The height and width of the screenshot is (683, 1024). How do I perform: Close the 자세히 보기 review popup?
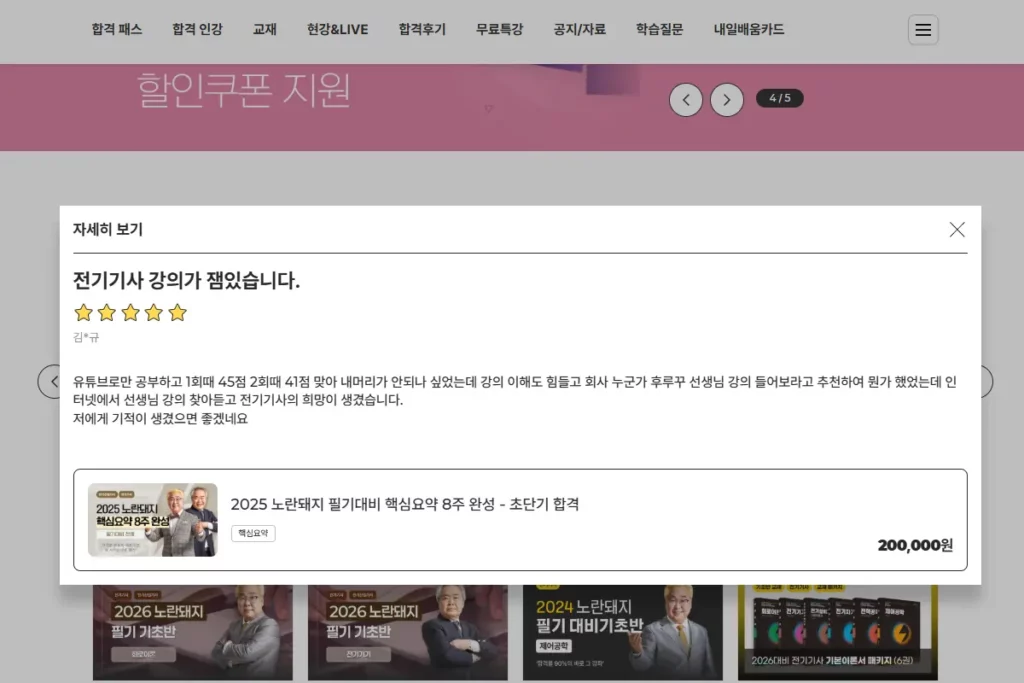(956, 229)
